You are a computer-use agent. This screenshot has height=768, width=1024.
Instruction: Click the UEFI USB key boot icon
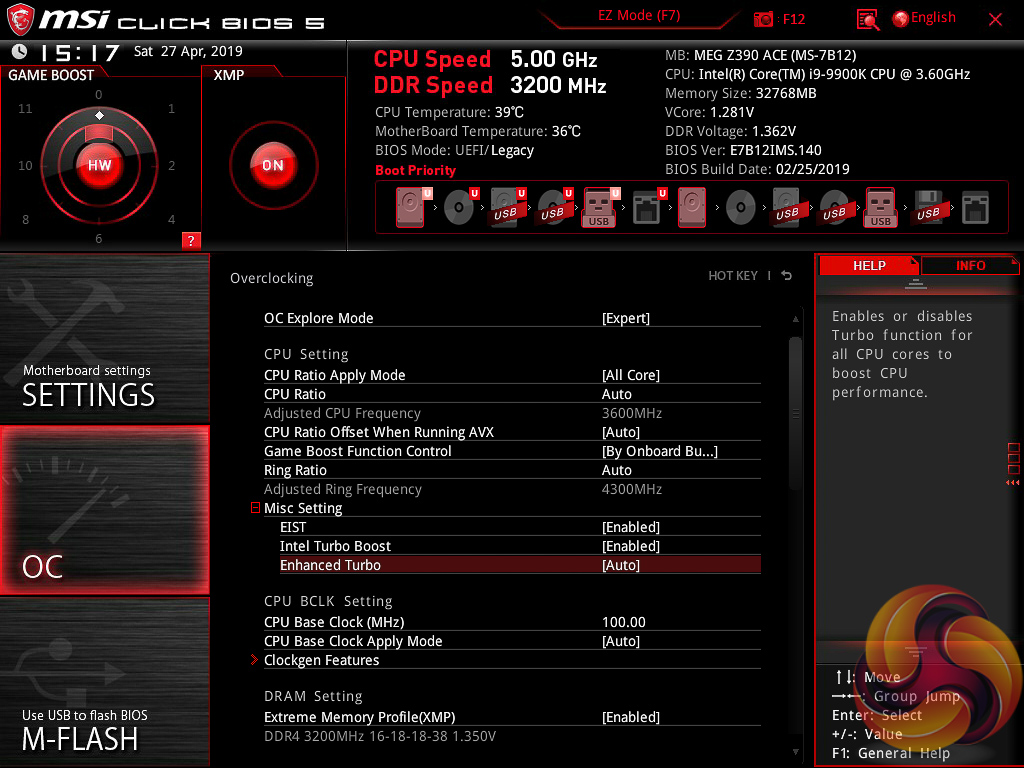point(600,208)
